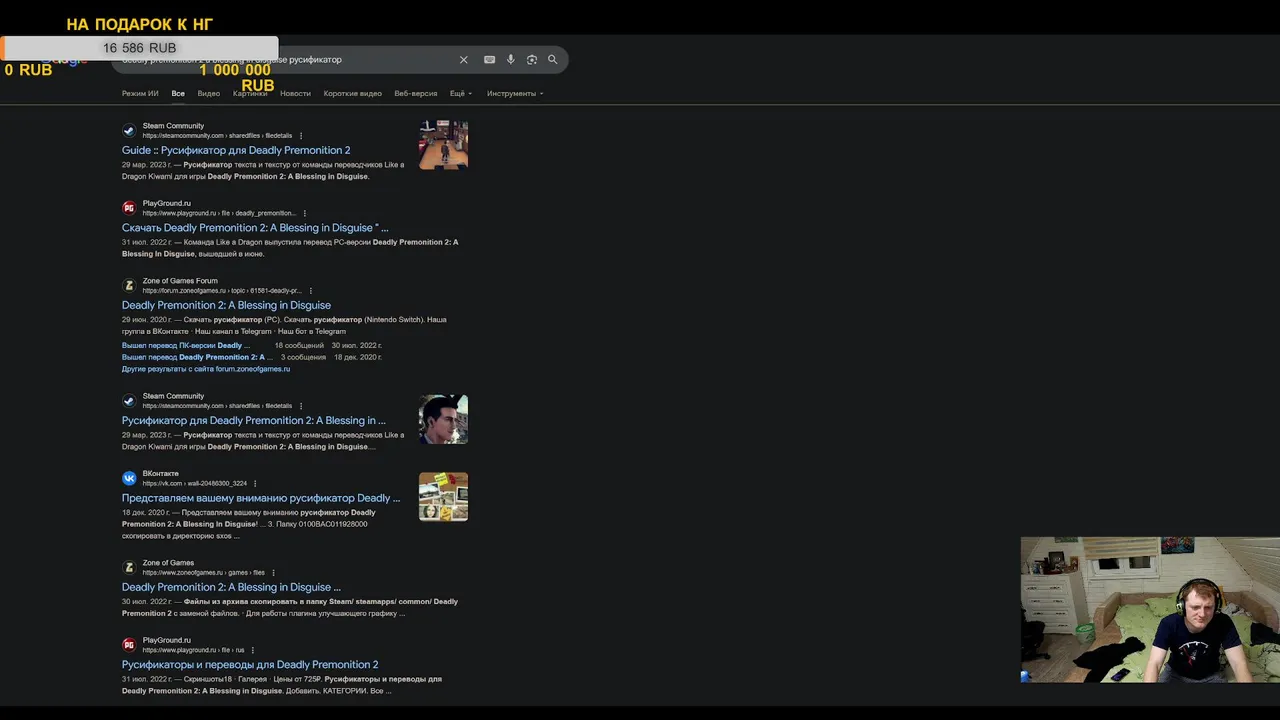Click the PG favicon of the Русификаторы и переводы result
Viewport: 1280px width, 720px height.
[x=129, y=645]
